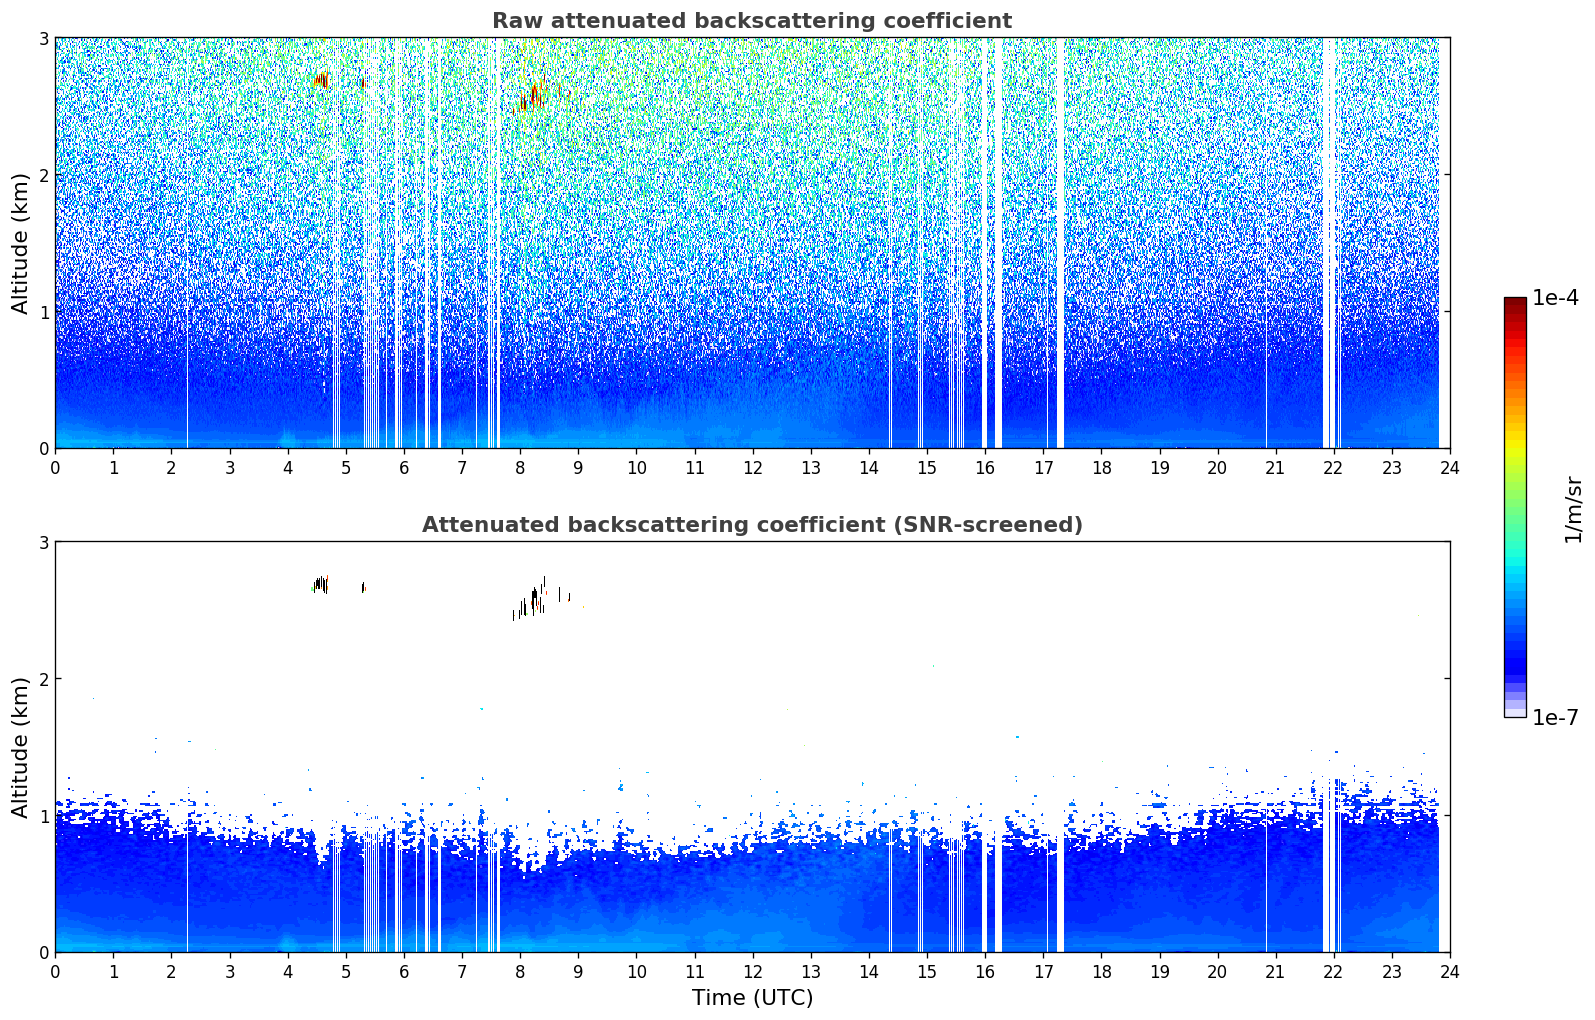Click the title "Raw attenuated backscattering coefficient"
This screenshot has width=1595, height=1020.
(752, 21)
